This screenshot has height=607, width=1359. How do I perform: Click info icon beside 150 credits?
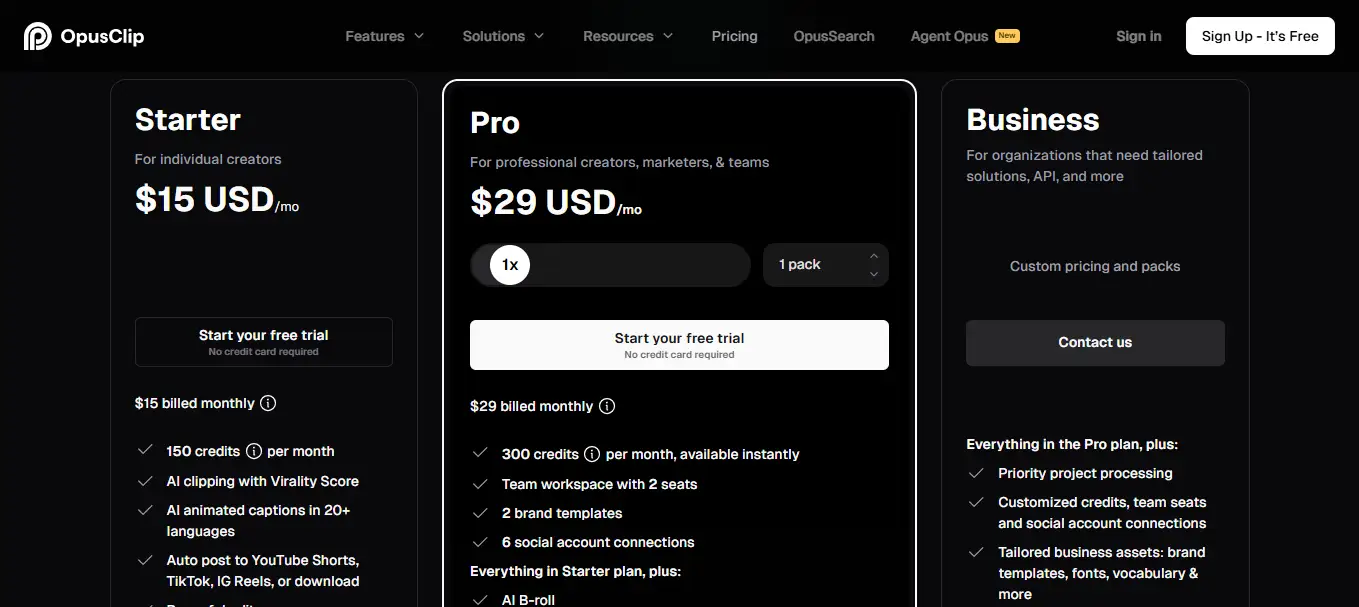click(x=254, y=451)
